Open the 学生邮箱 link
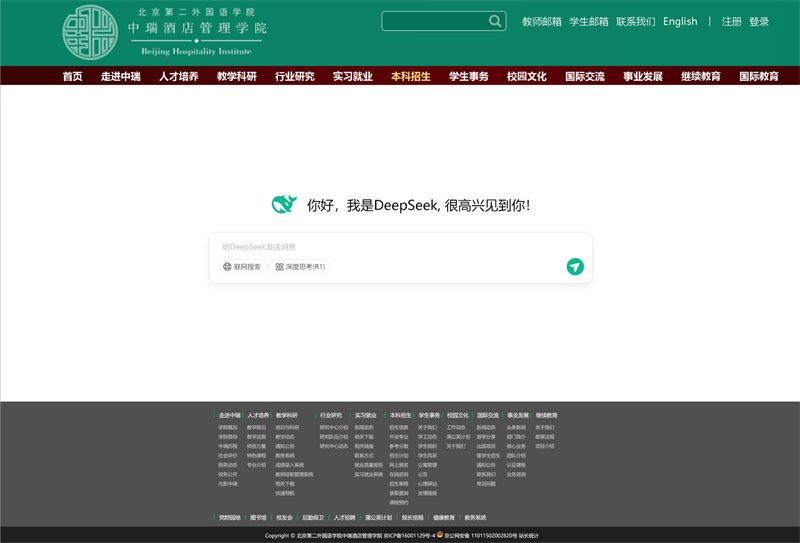The width and height of the screenshot is (800, 543). (589, 21)
